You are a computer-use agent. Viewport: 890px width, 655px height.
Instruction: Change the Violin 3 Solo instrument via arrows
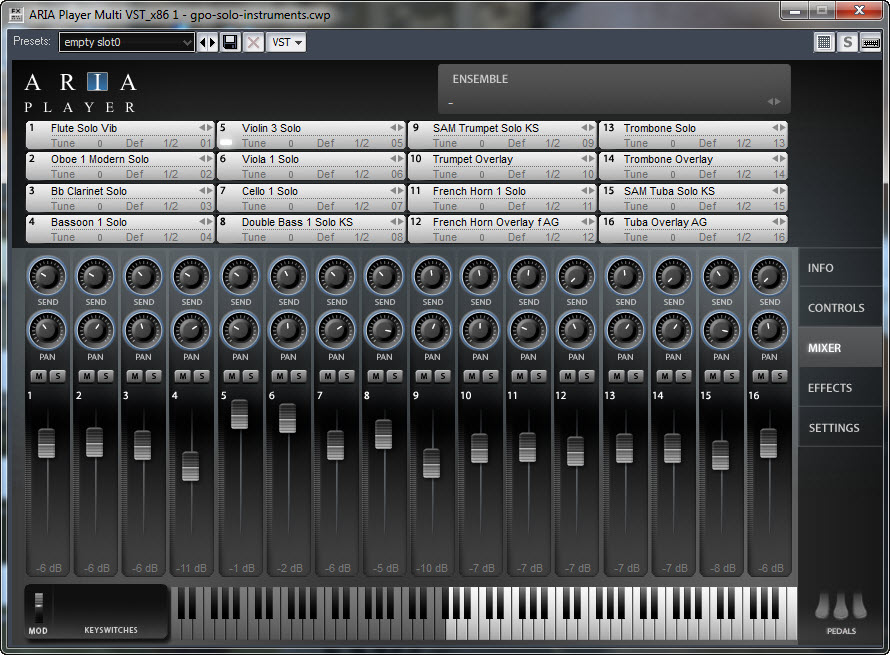397,128
